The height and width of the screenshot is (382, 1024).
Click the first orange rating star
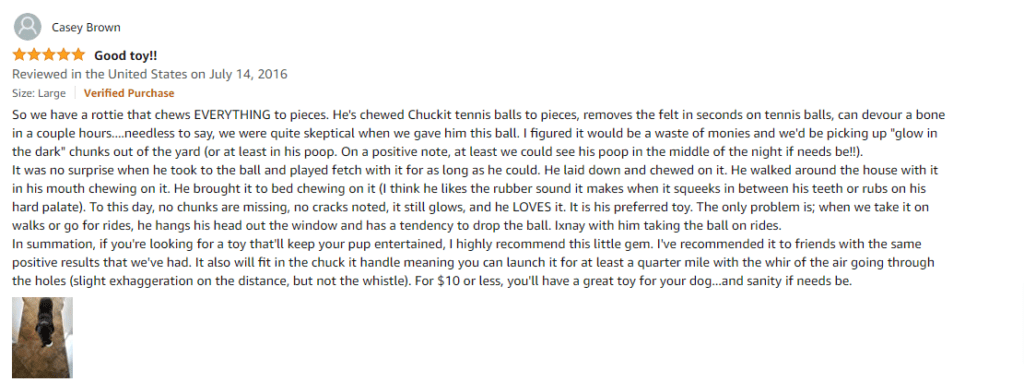tap(19, 54)
